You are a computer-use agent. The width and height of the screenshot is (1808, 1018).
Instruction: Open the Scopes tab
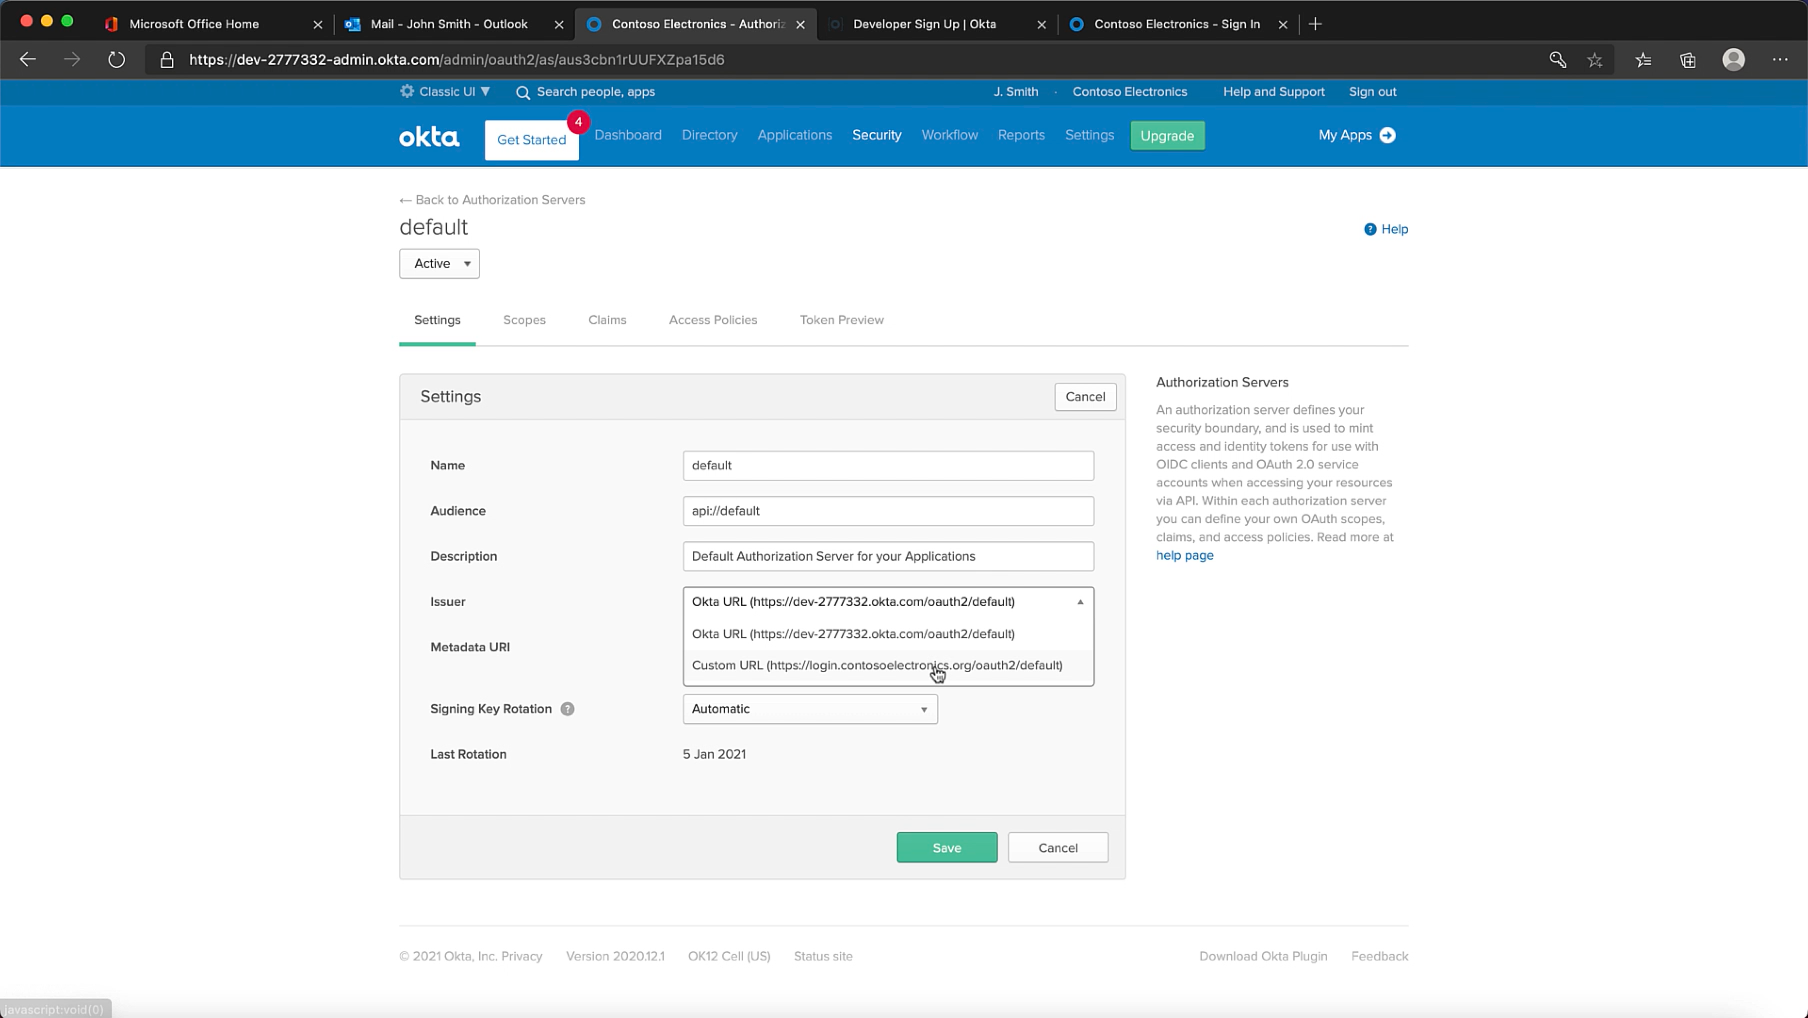[x=524, y=320]
